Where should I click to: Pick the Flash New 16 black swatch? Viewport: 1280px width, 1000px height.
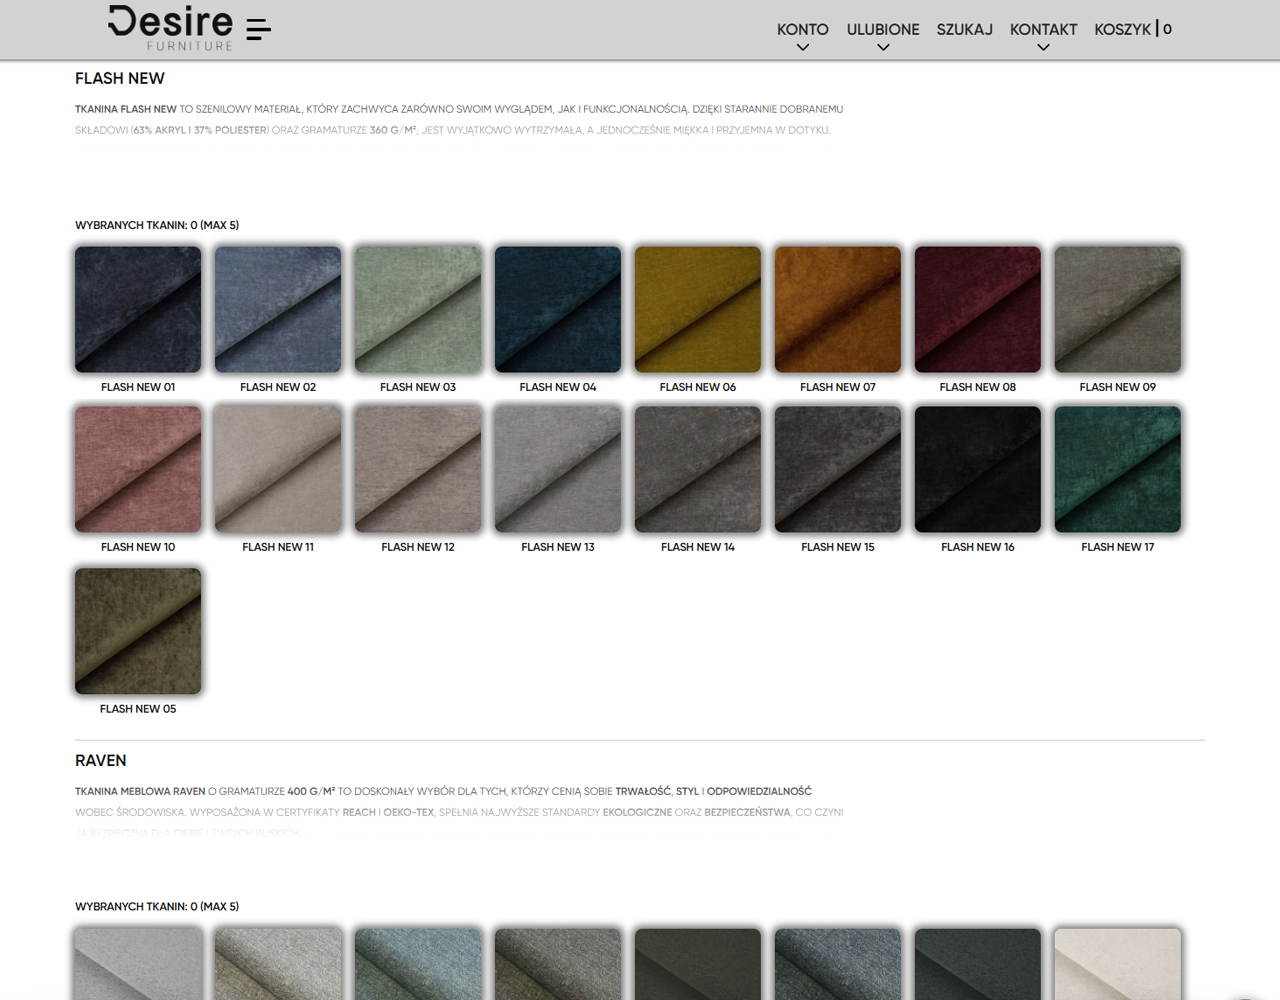pos(978,469)
